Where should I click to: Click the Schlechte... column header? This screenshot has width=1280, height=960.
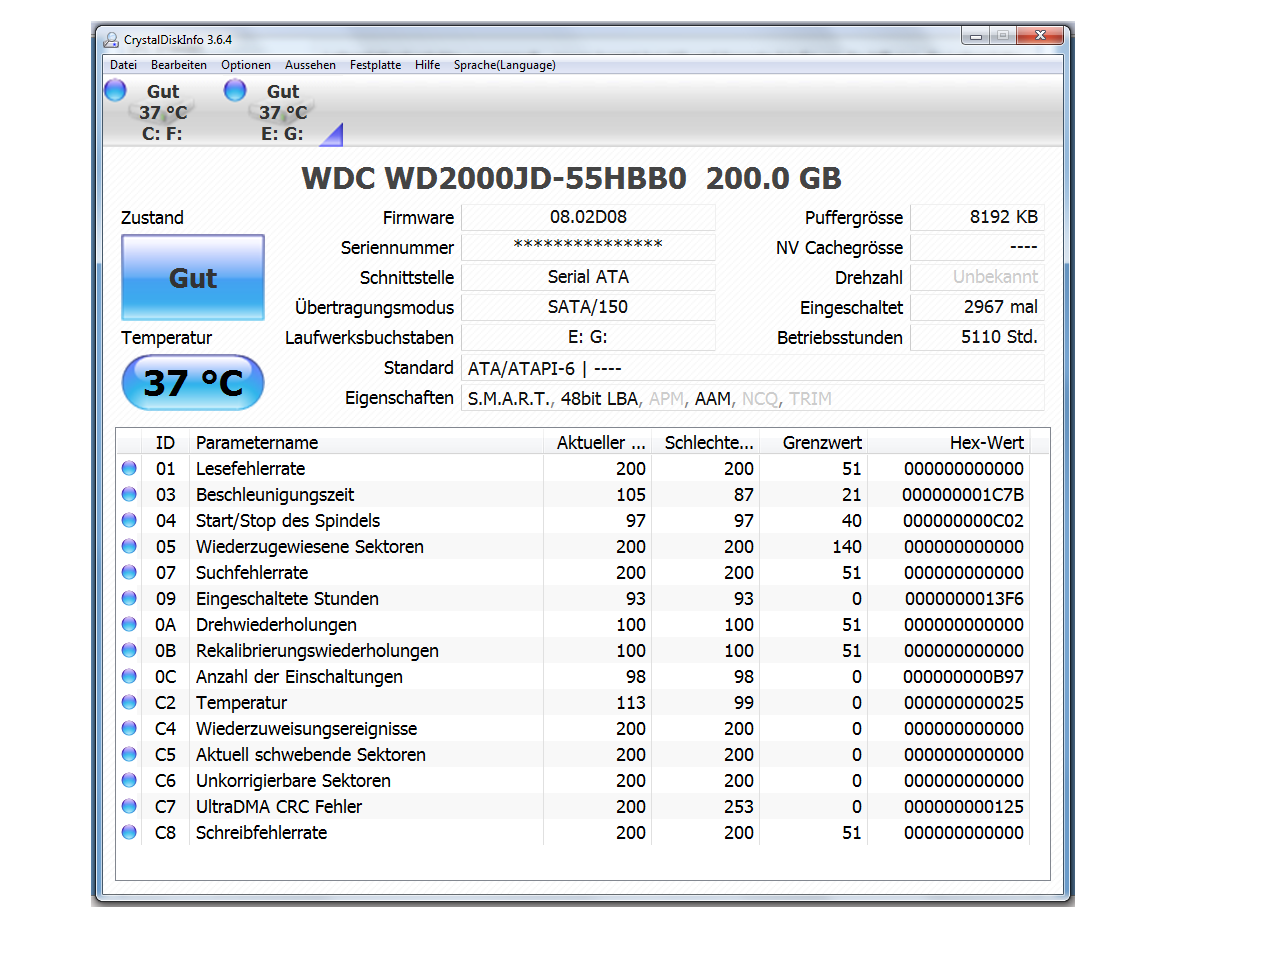point(706,442)
